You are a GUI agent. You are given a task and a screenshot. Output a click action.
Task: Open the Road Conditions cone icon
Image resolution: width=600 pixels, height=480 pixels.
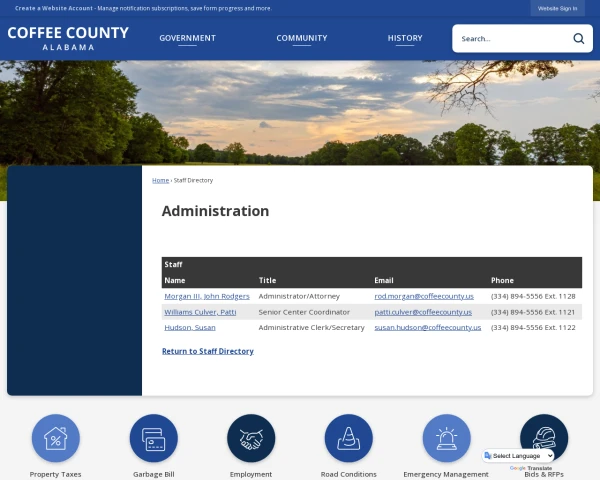tap(348, 438)
